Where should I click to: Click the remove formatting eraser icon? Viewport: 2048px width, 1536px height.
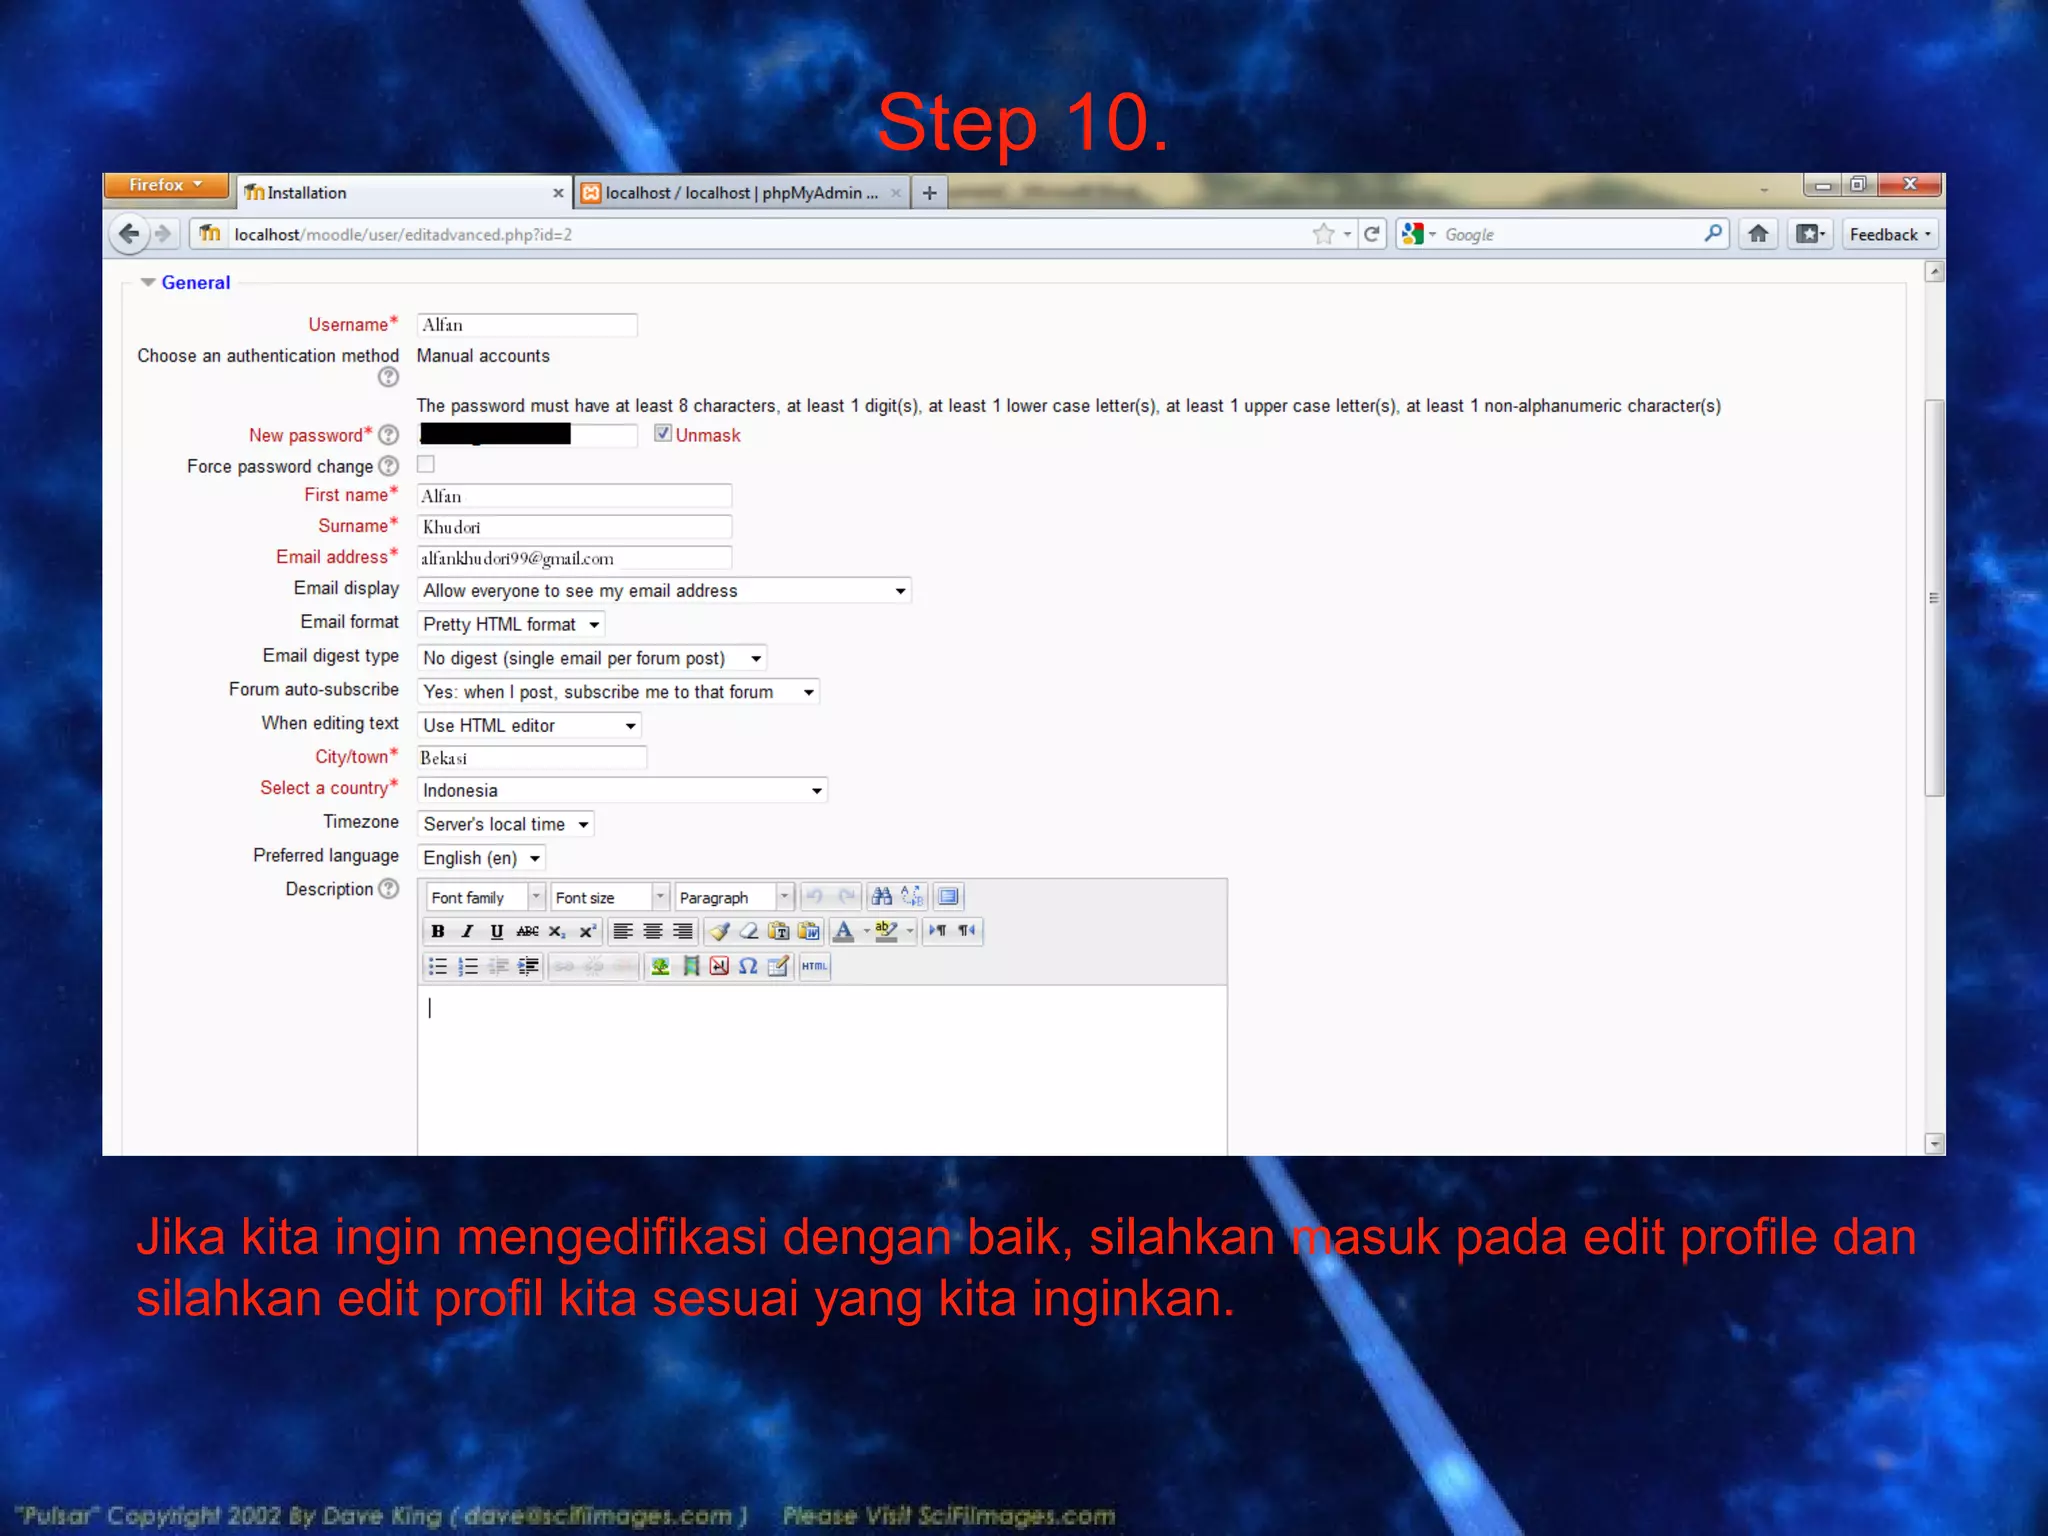tap(748, 931)
